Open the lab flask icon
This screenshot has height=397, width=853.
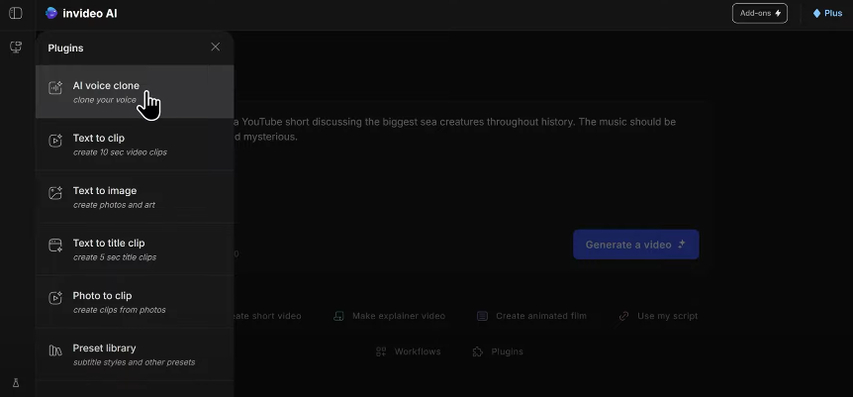pyautogui.click(x=16, y=383)
